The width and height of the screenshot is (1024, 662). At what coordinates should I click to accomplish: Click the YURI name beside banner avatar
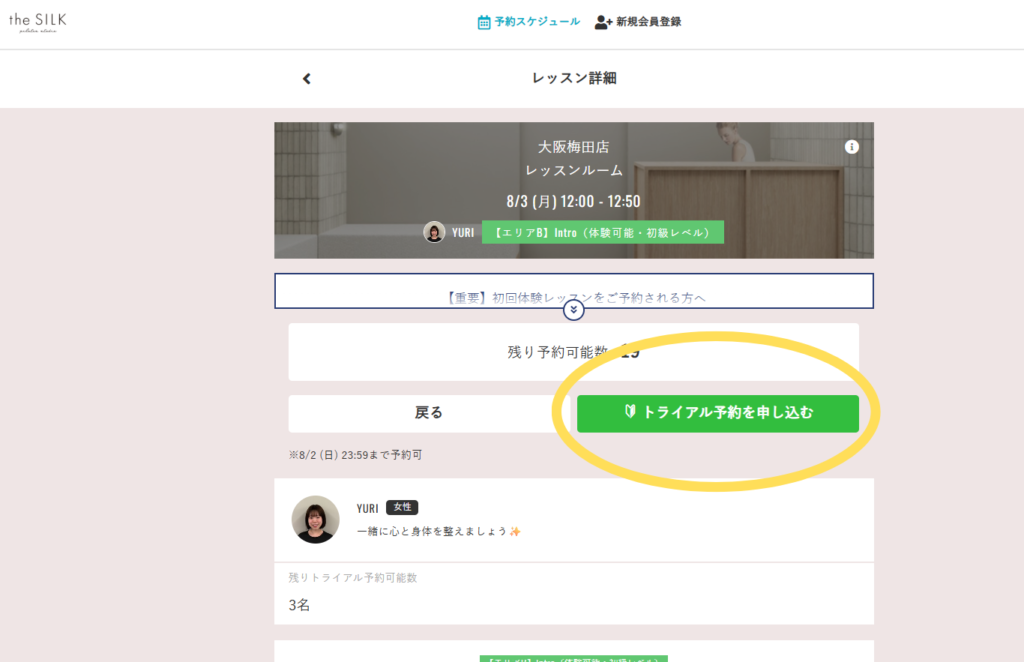[463, 232]
